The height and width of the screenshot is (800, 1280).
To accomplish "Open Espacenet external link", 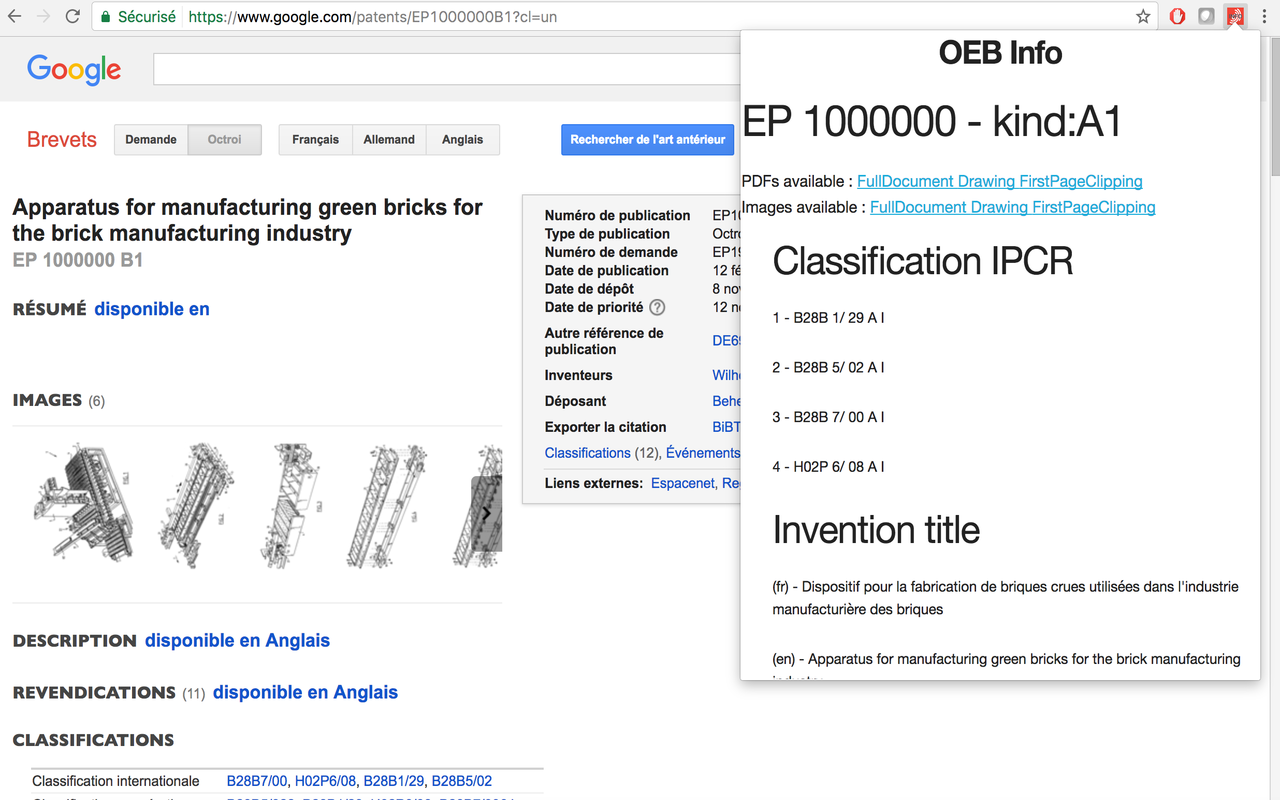I will point(682,483).
